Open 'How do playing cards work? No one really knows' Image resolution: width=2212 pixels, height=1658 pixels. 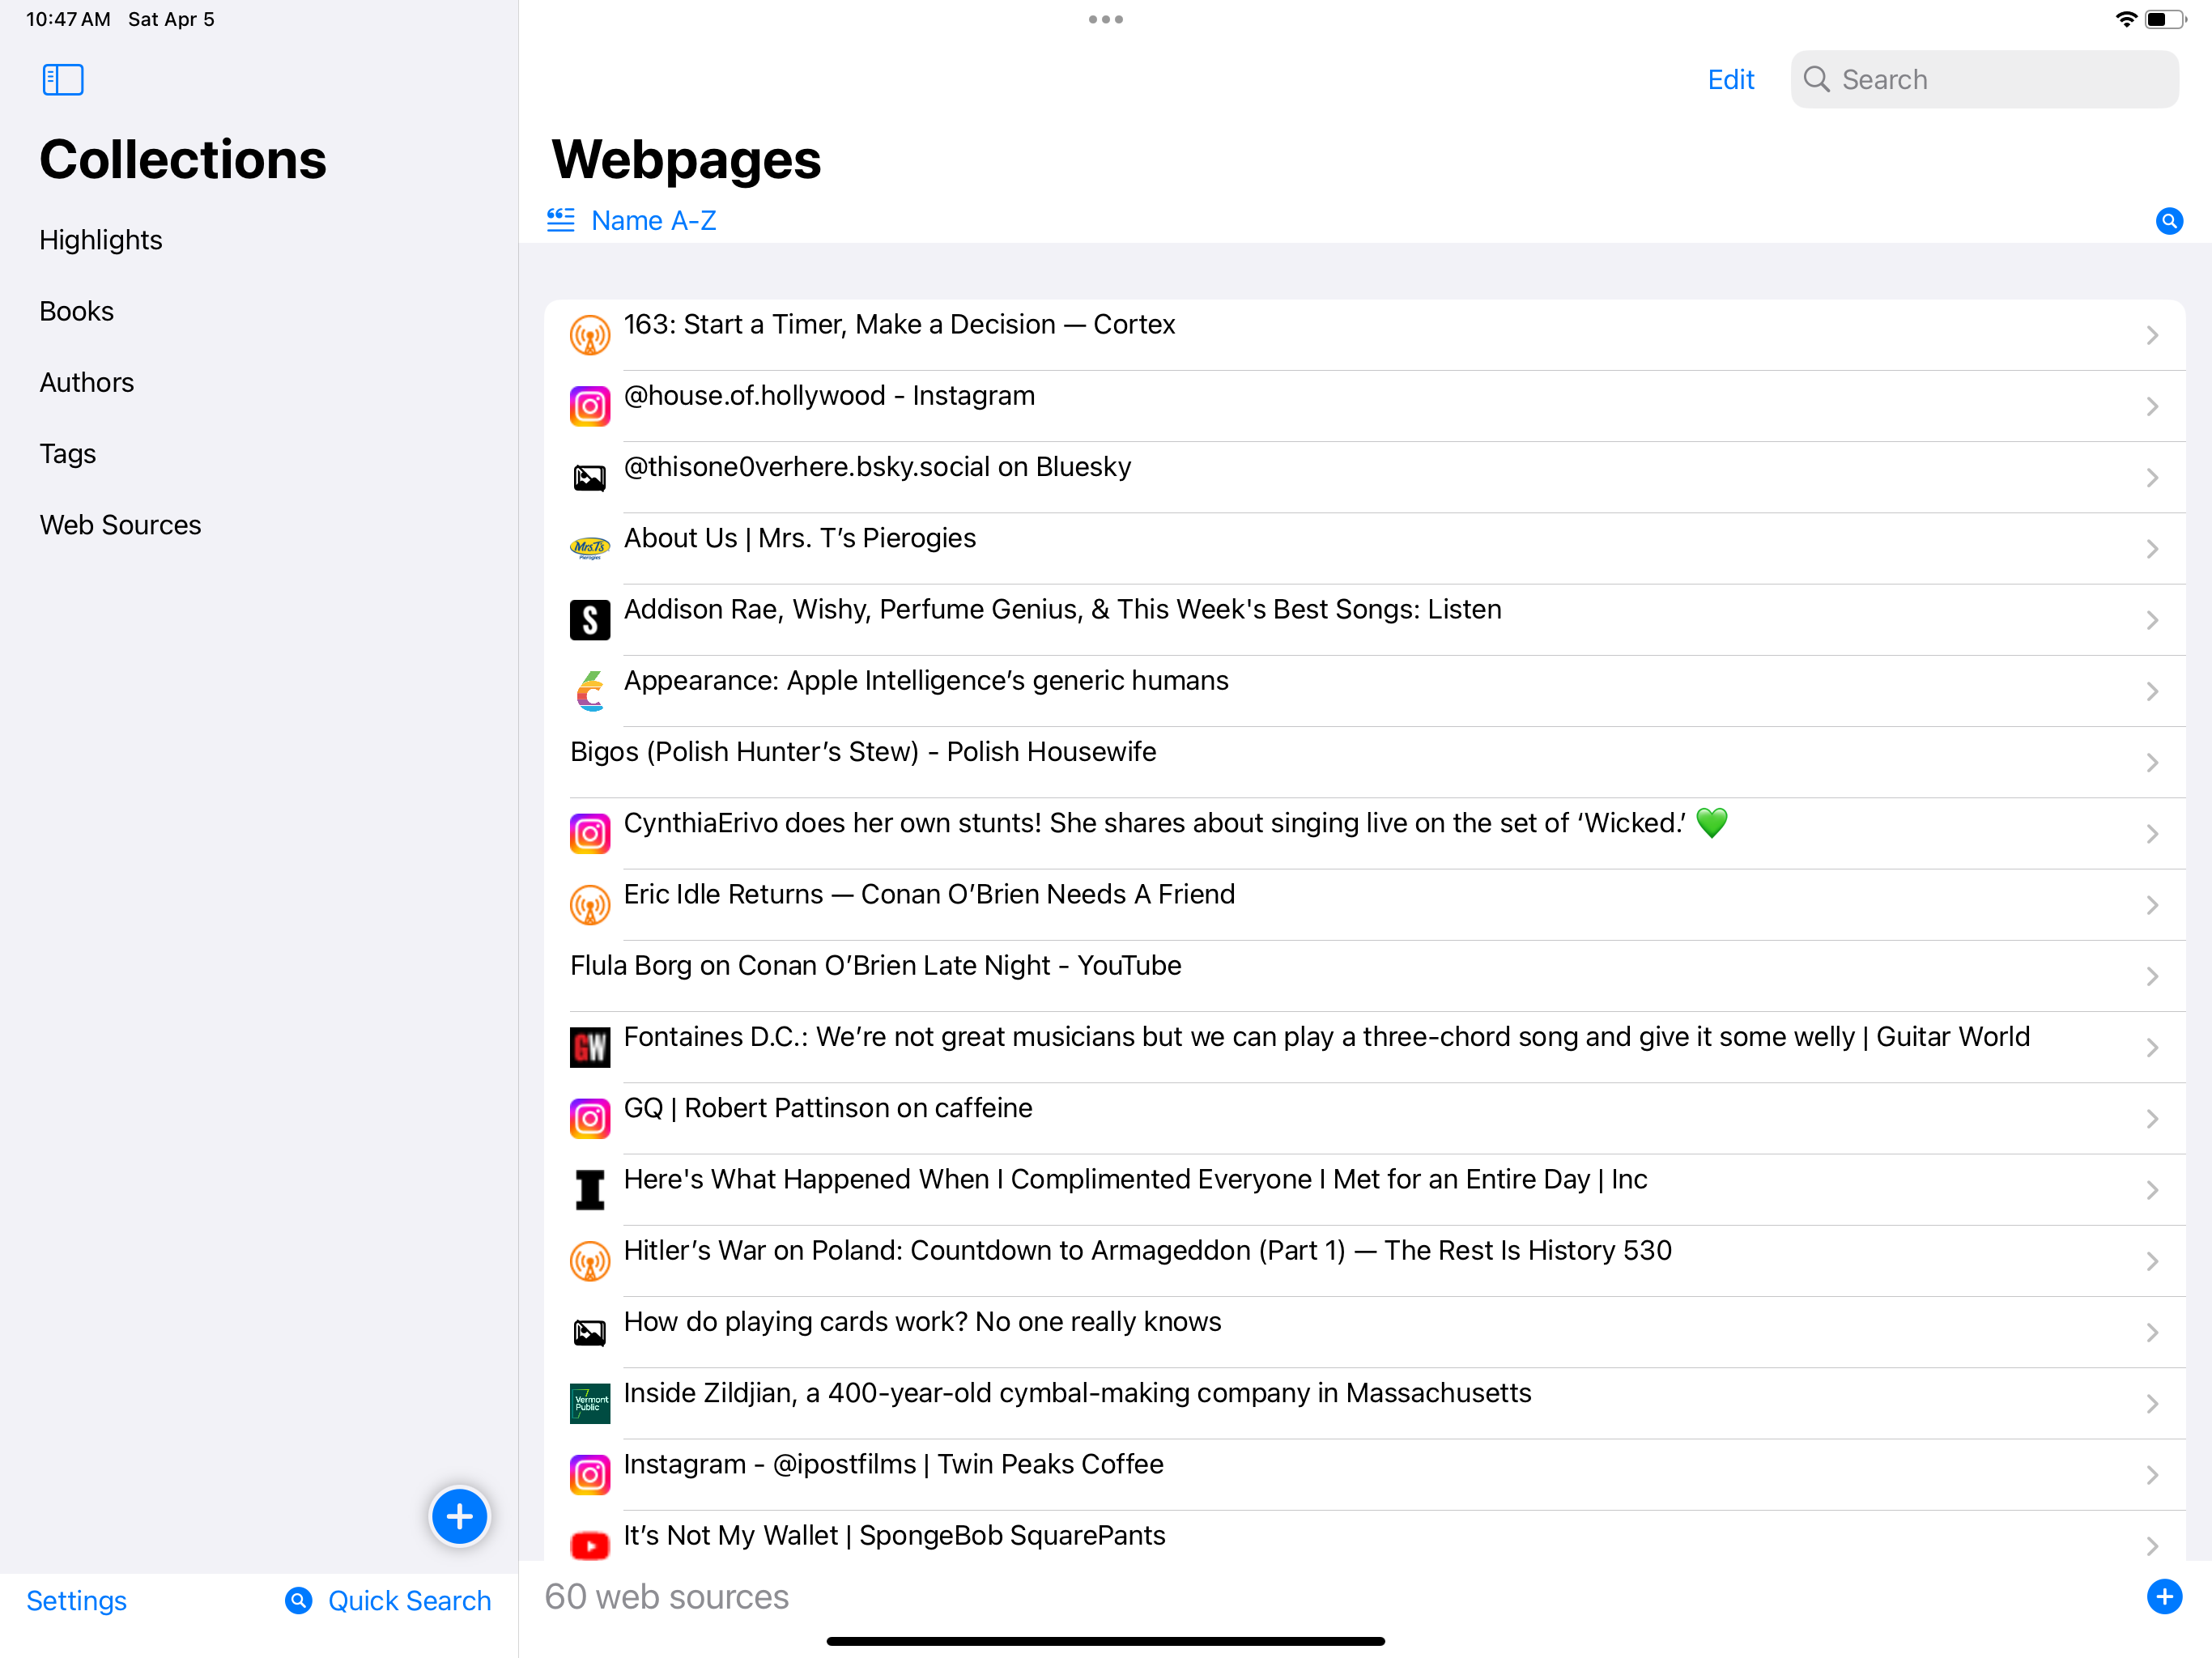[1364, 1332]
